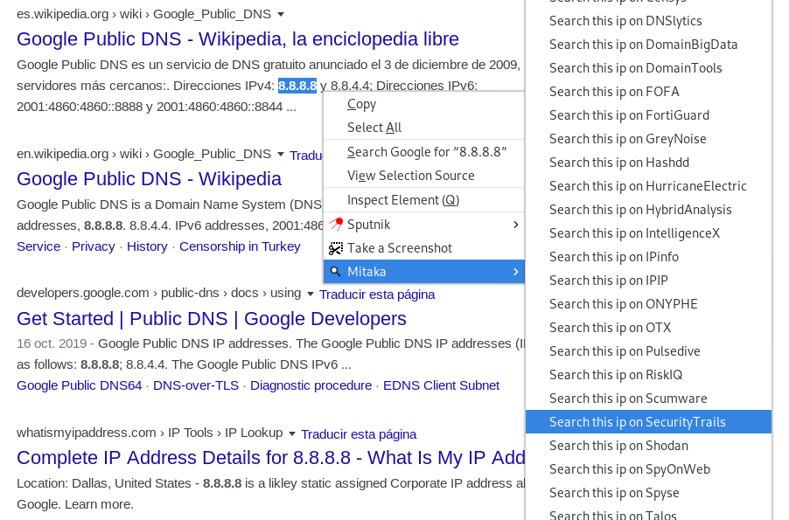Choose Inspect Element (Q)
This screenshot has width=789, height=520.
(x=424, y=200)
